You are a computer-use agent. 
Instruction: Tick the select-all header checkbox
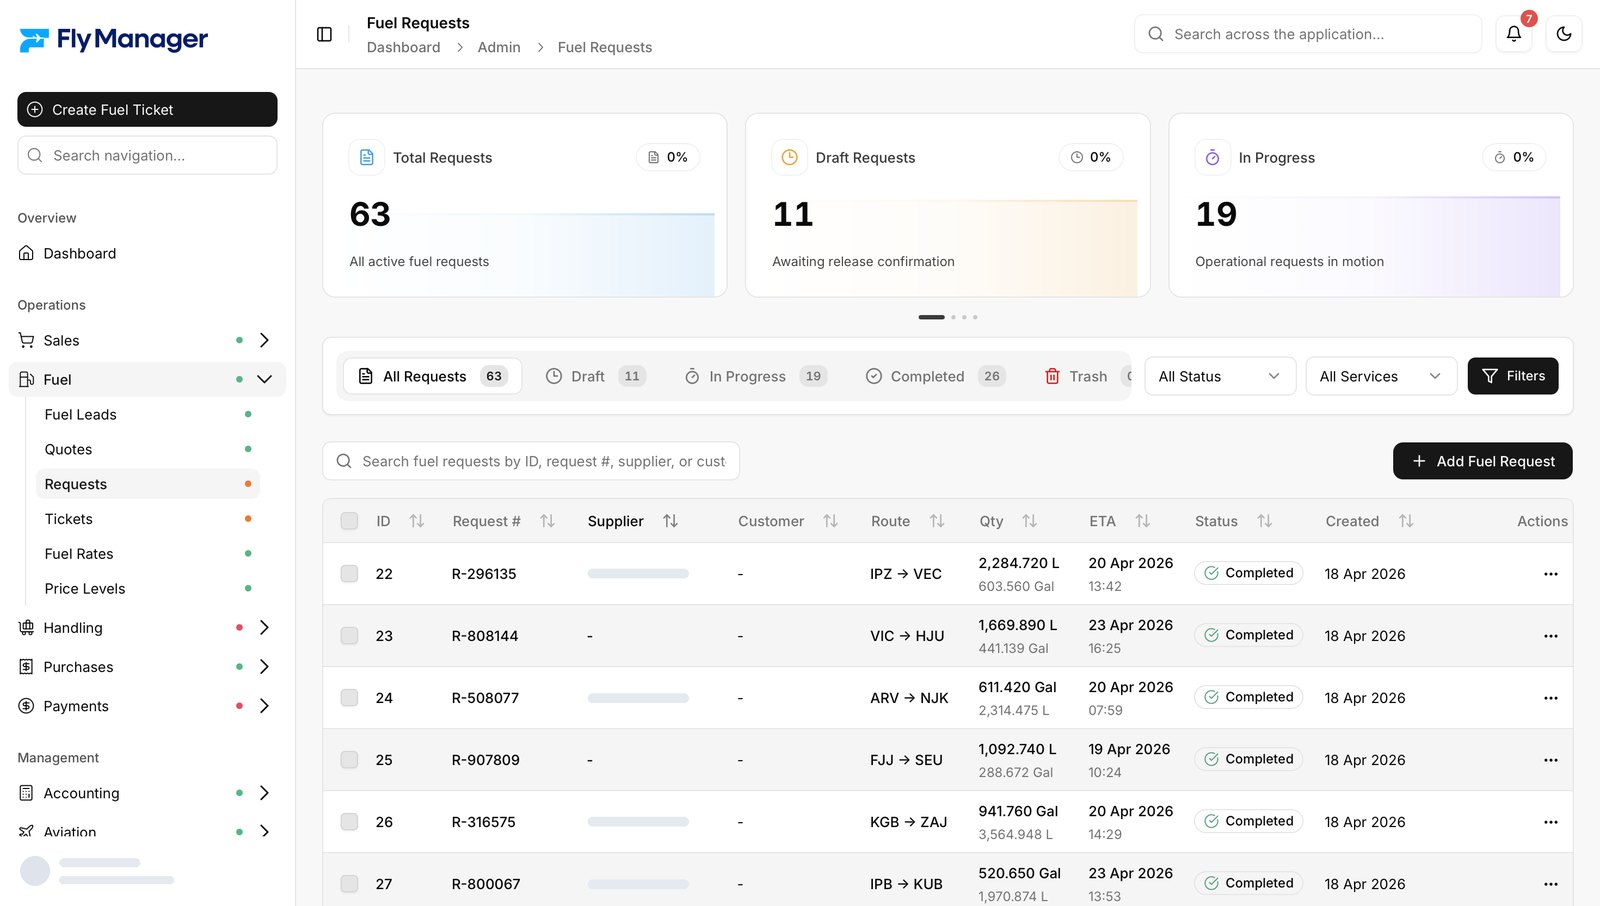(349, 521)
